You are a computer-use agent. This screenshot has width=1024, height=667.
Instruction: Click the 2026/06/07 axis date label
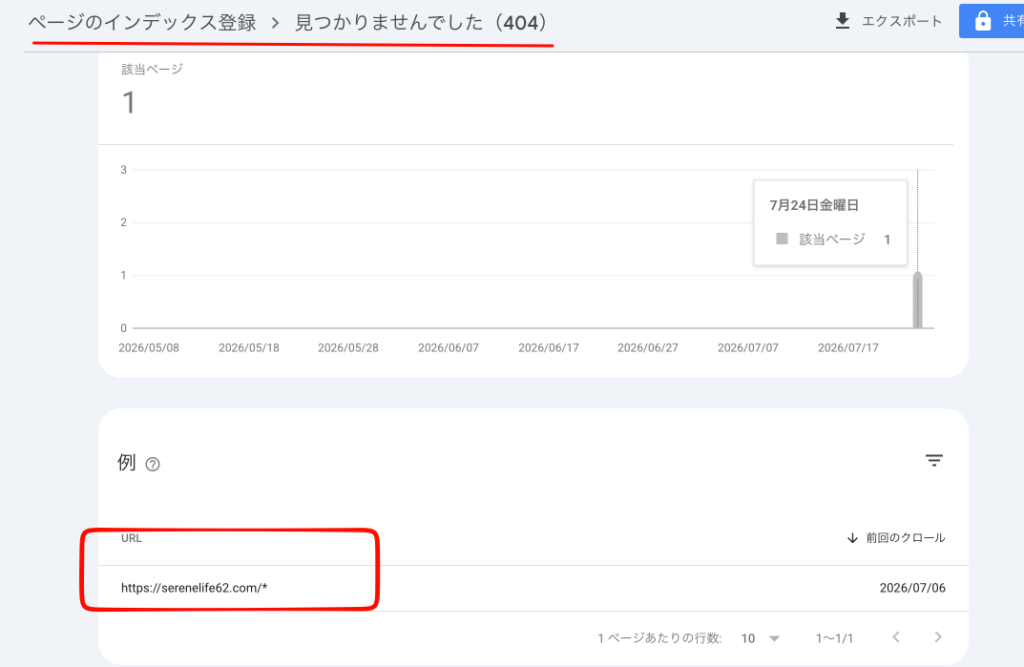tap(448, 348)
